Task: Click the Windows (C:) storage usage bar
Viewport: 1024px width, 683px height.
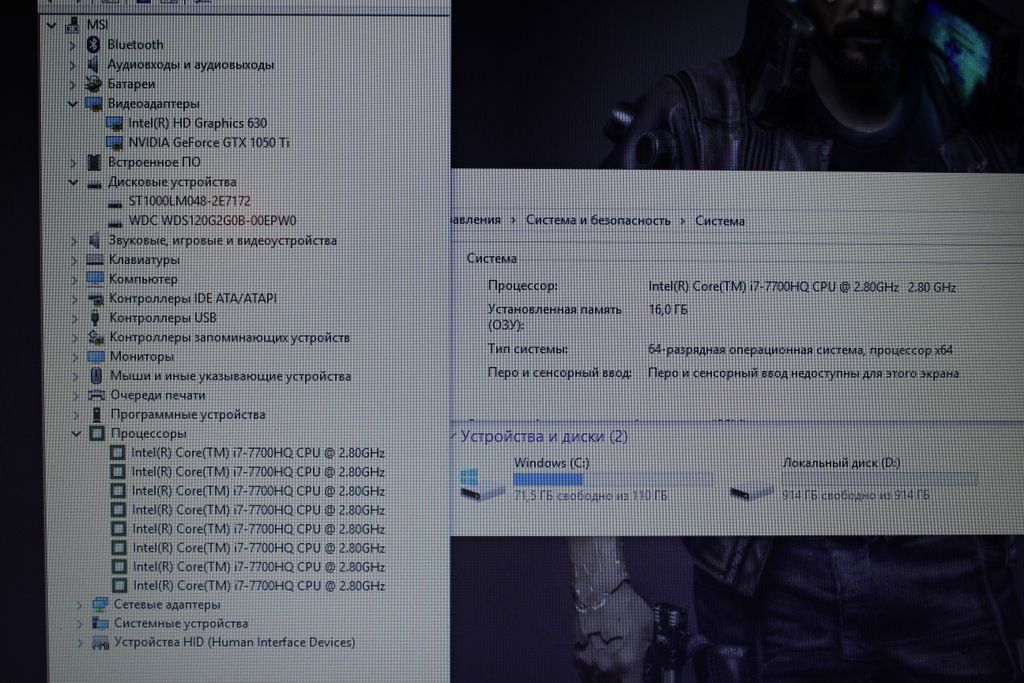Action: (x=612, y=479)
